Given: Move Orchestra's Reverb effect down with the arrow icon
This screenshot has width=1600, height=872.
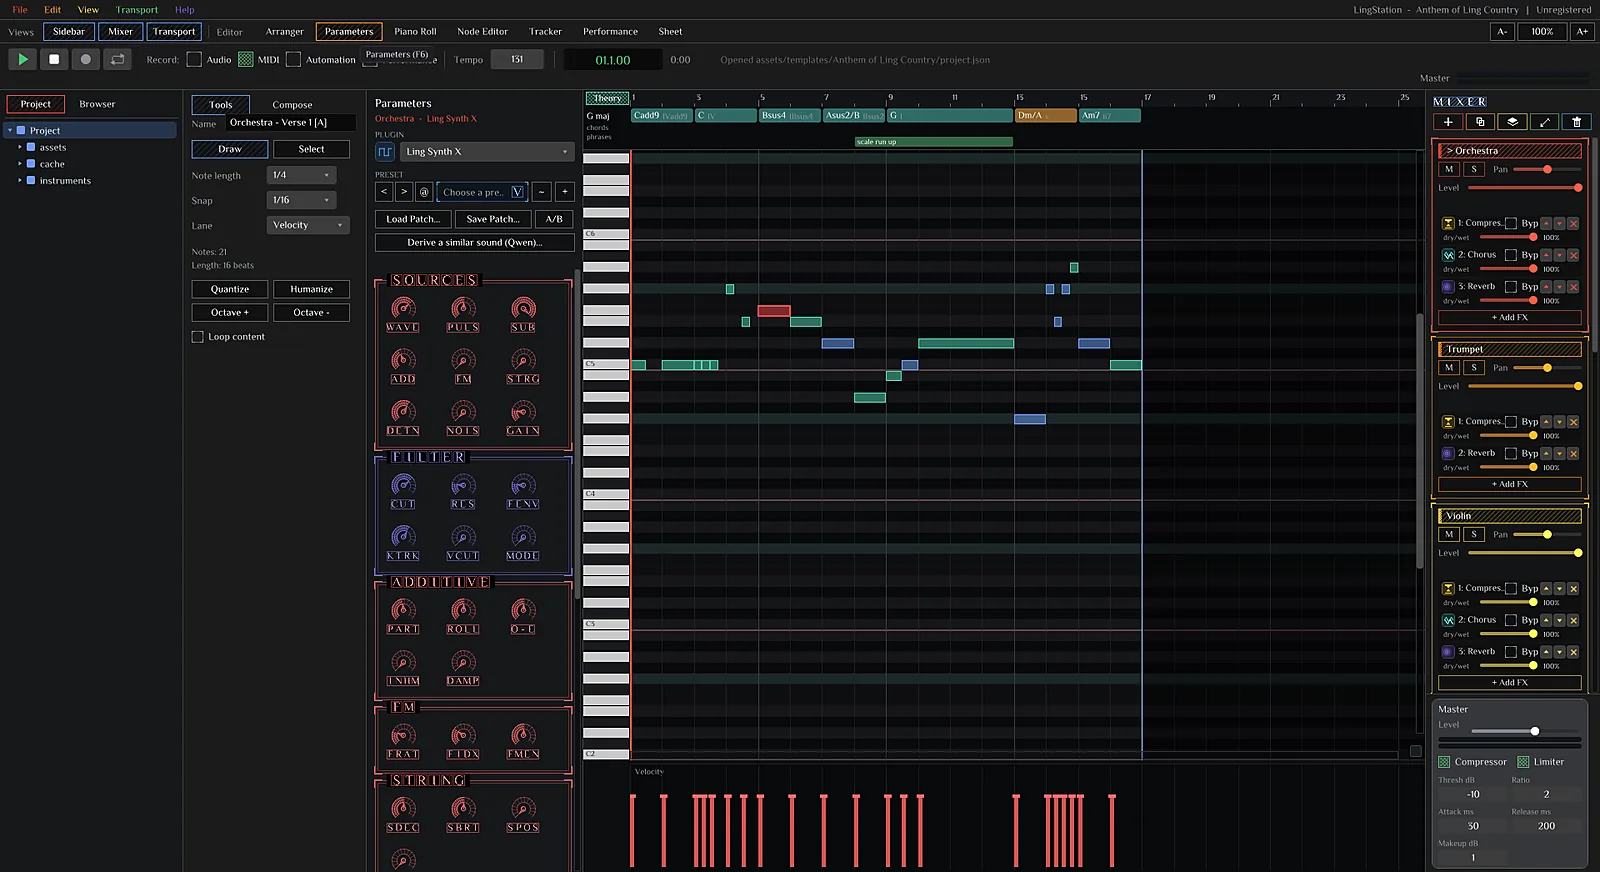Looking at the screenshot, I should click(1559, 287).
